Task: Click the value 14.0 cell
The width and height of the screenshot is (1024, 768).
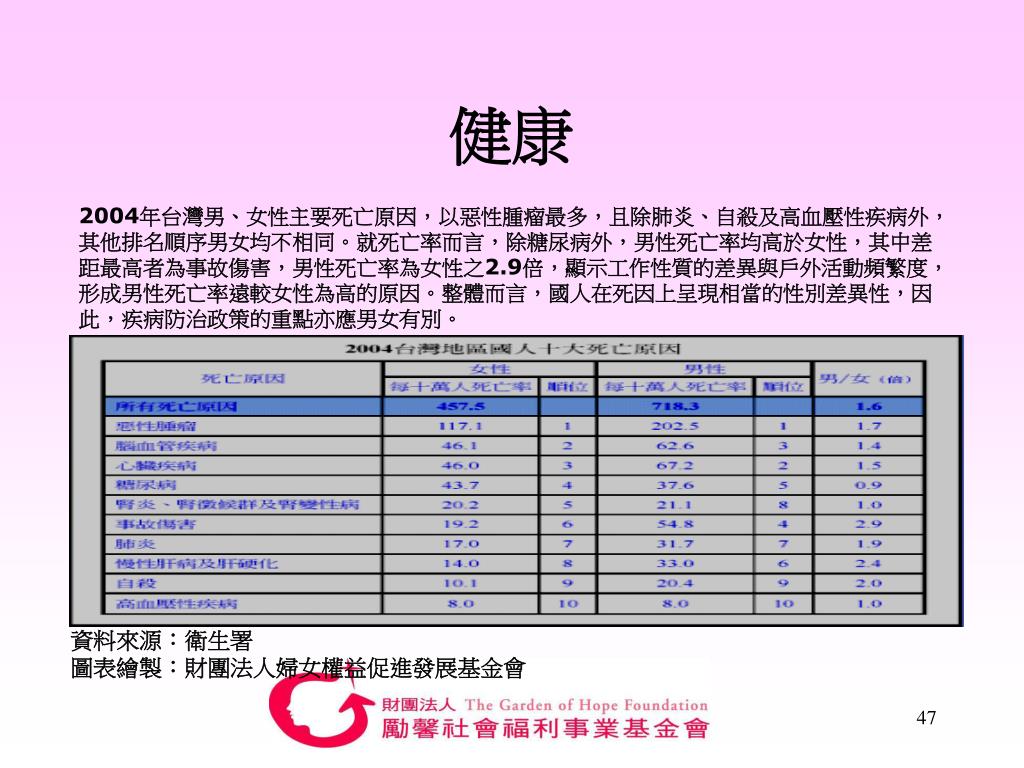Action: tap(460, 563)
